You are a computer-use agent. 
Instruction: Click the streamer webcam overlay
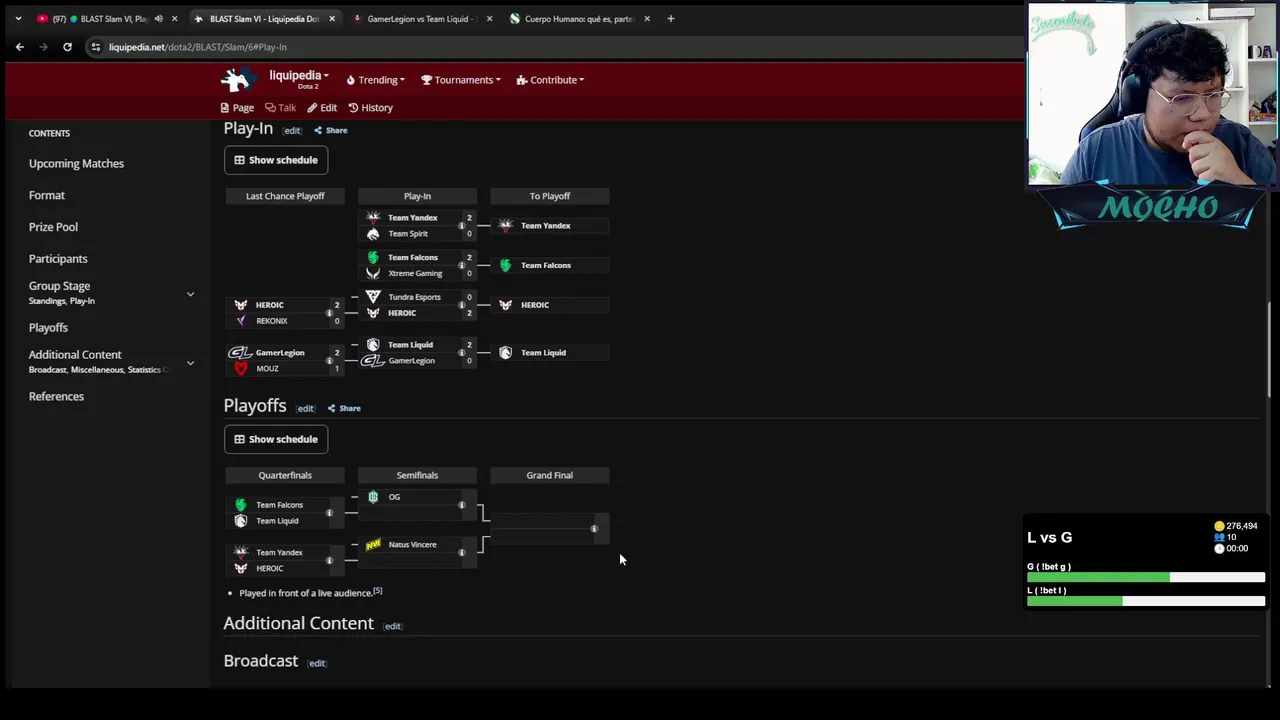click(1153, 95)
